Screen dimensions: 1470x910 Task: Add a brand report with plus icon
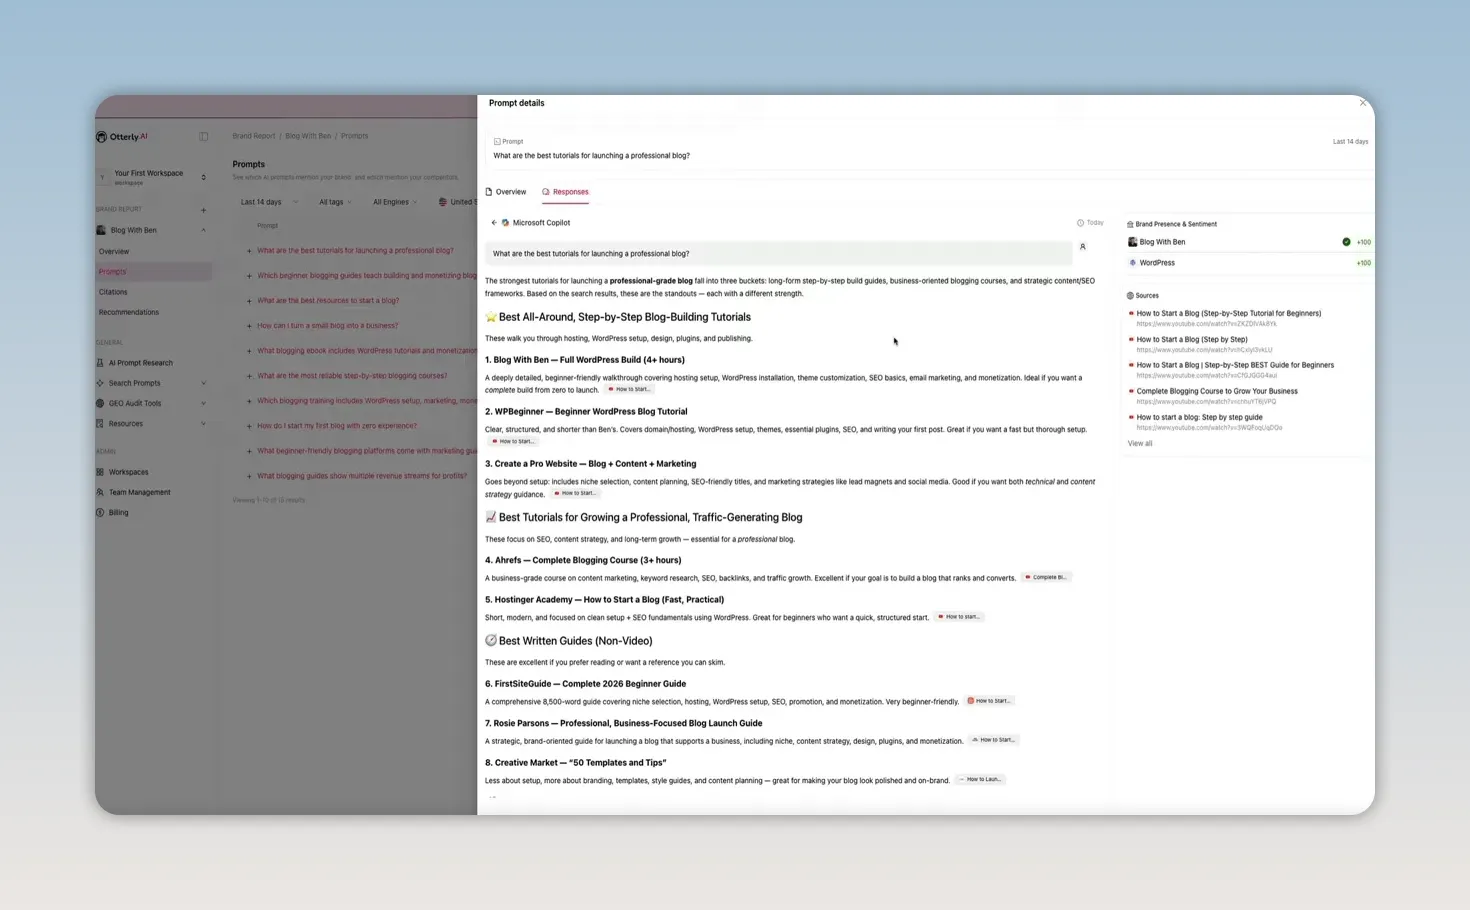coord(203,210)
